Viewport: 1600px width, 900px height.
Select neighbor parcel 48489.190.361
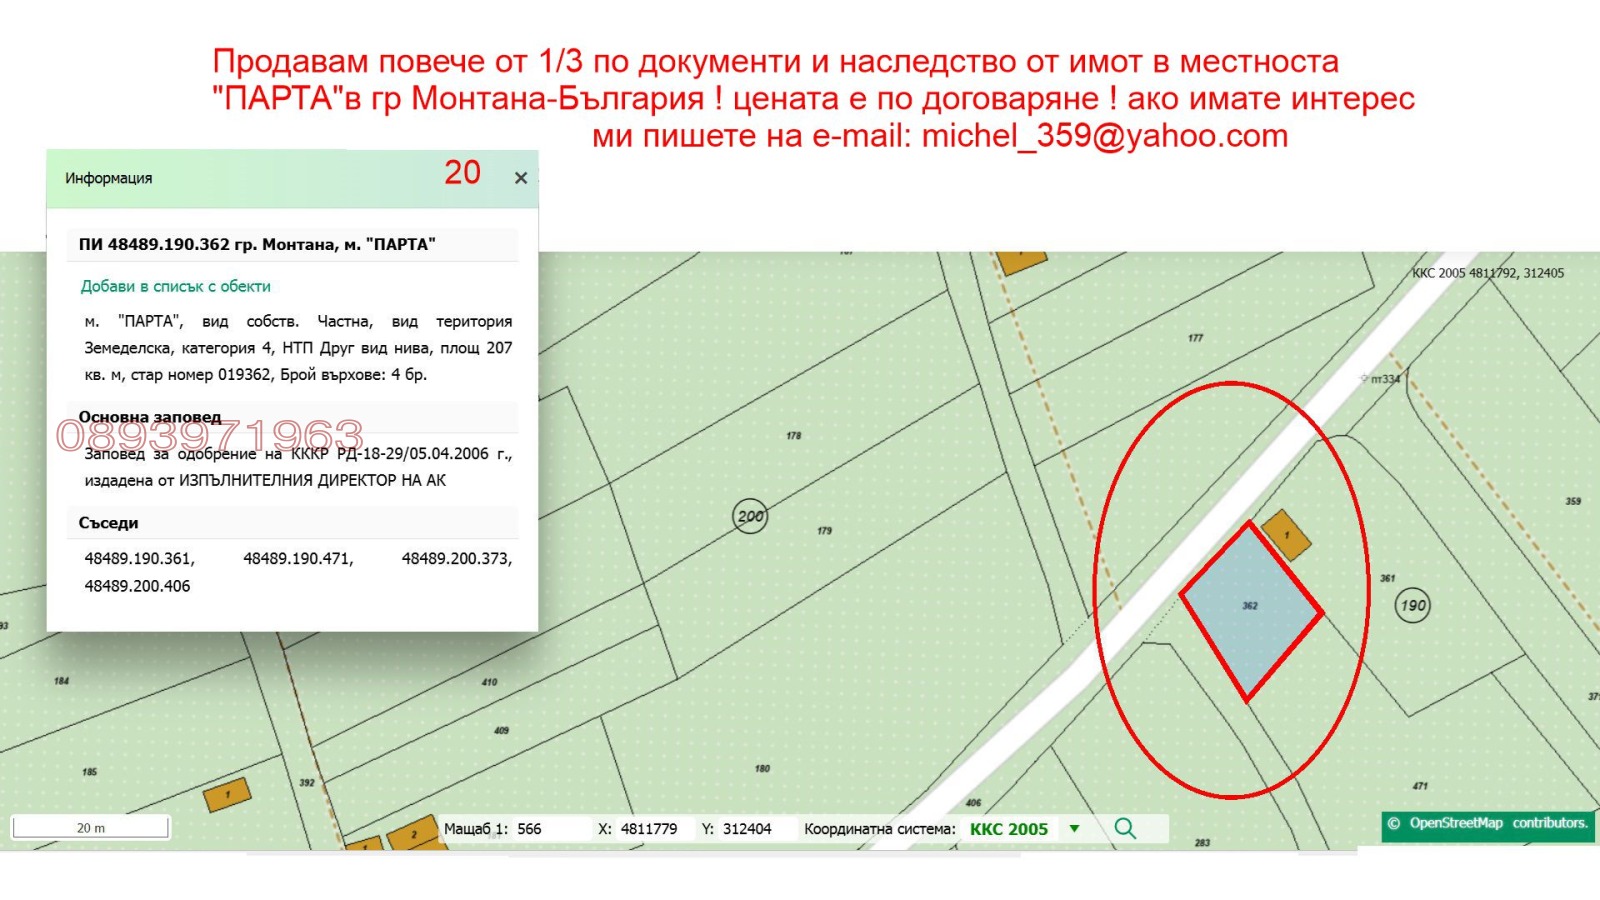click(x=140, y=560)
